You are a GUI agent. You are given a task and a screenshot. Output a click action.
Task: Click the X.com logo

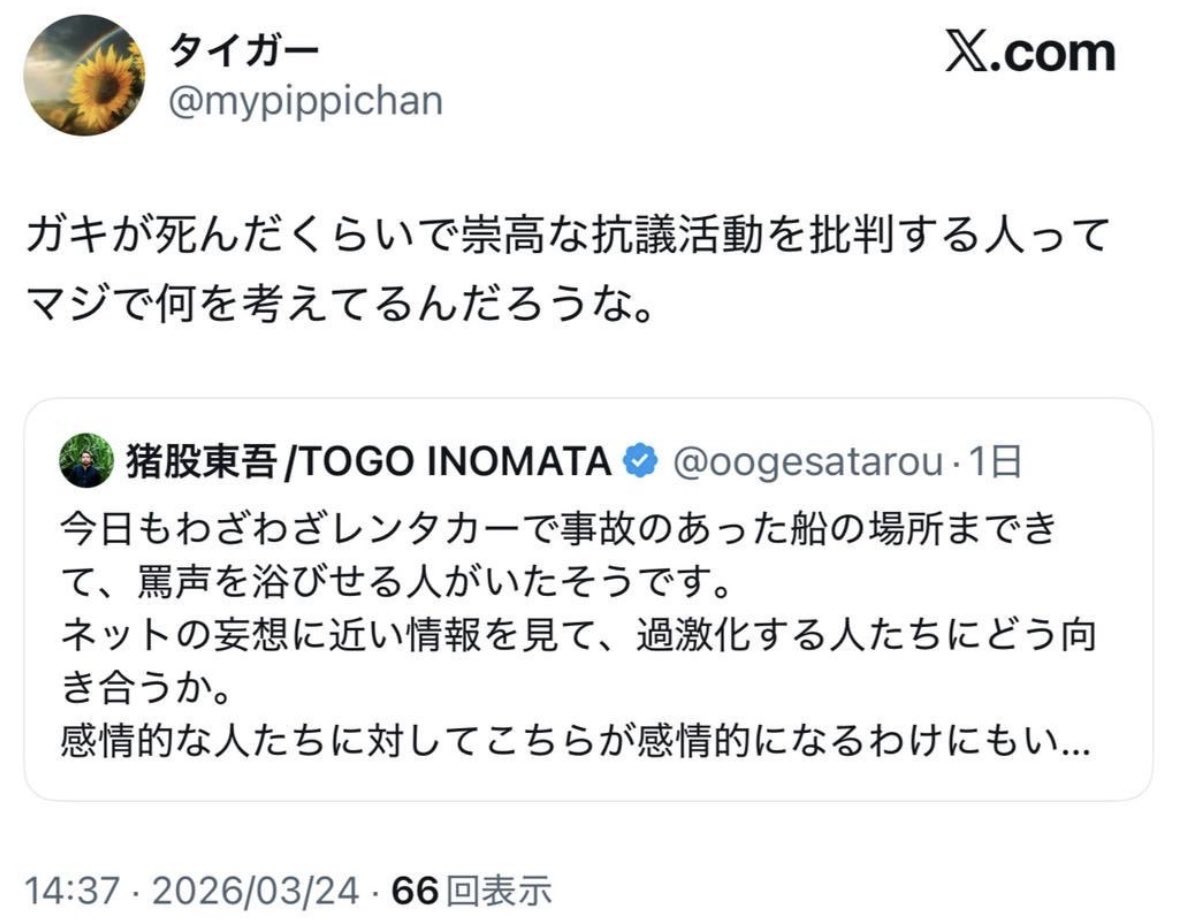(1030, 51)
